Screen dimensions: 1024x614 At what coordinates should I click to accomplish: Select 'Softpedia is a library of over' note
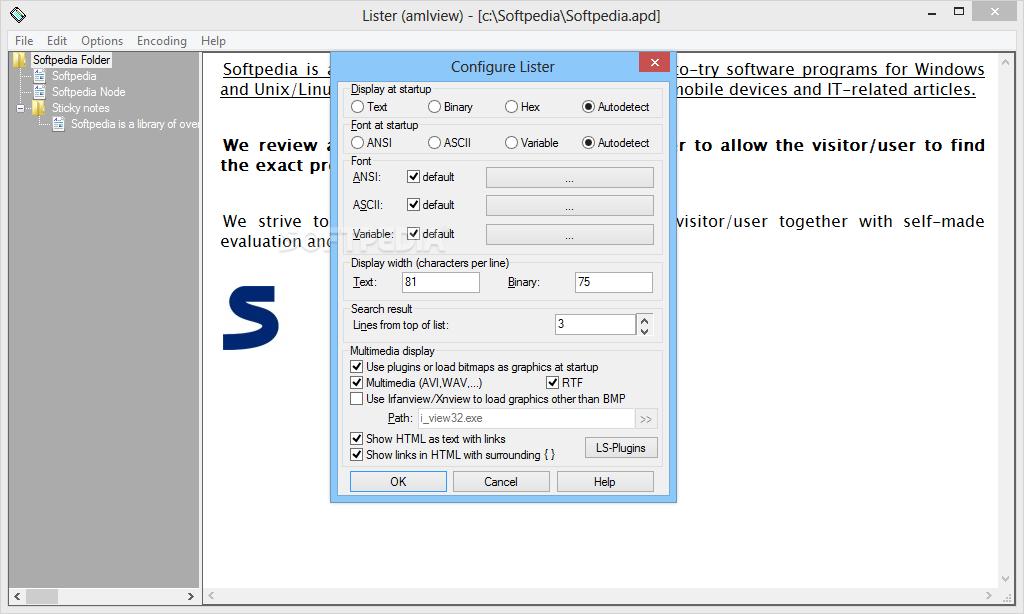(135, 124)
